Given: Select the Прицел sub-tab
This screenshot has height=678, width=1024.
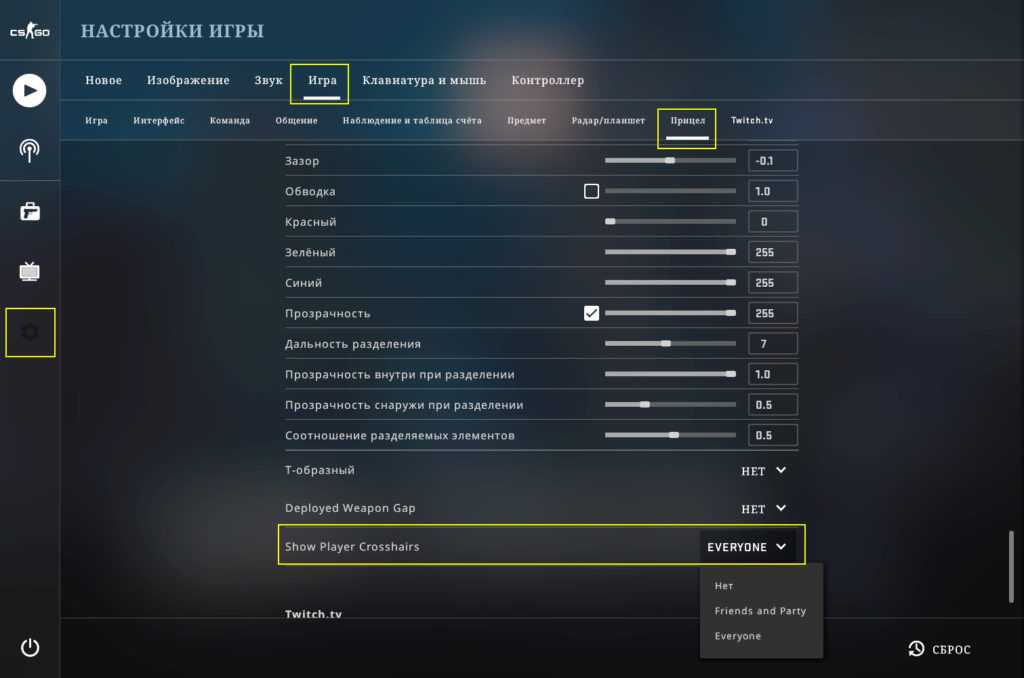Looking at the screenshot, I should (x=688, y=120).
